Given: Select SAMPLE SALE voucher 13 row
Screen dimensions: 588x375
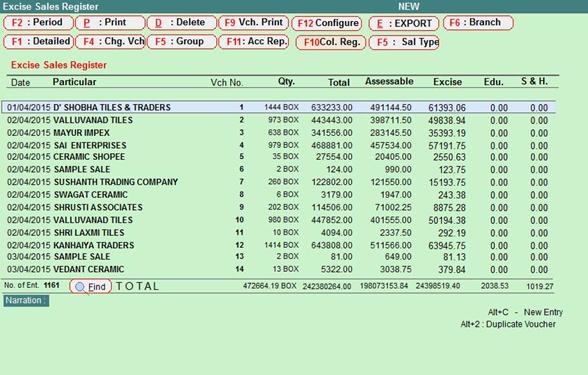Looking at the screenshot, I should click(279, 257).
